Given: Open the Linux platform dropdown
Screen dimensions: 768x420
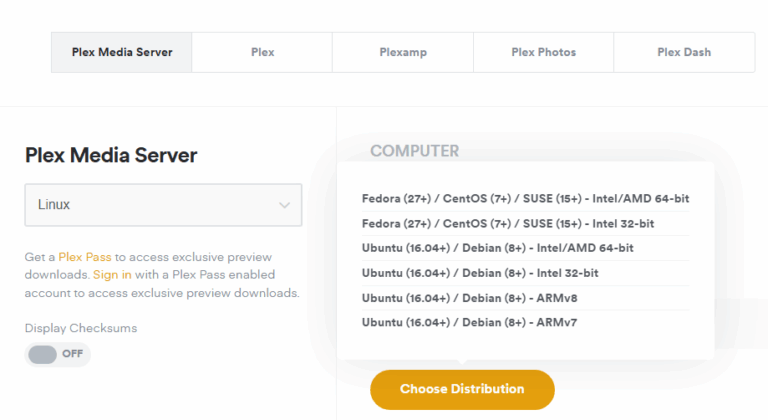Looking at the screenshot, I should pos(163,205).
